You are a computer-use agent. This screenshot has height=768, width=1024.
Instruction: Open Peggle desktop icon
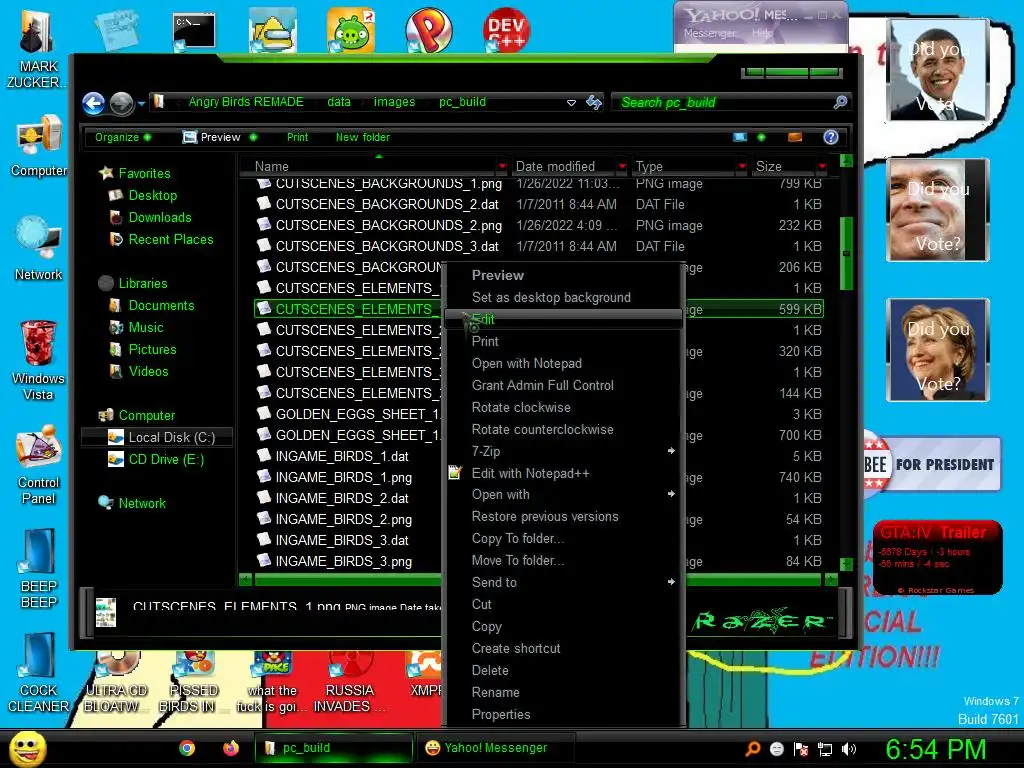(428, 29)
